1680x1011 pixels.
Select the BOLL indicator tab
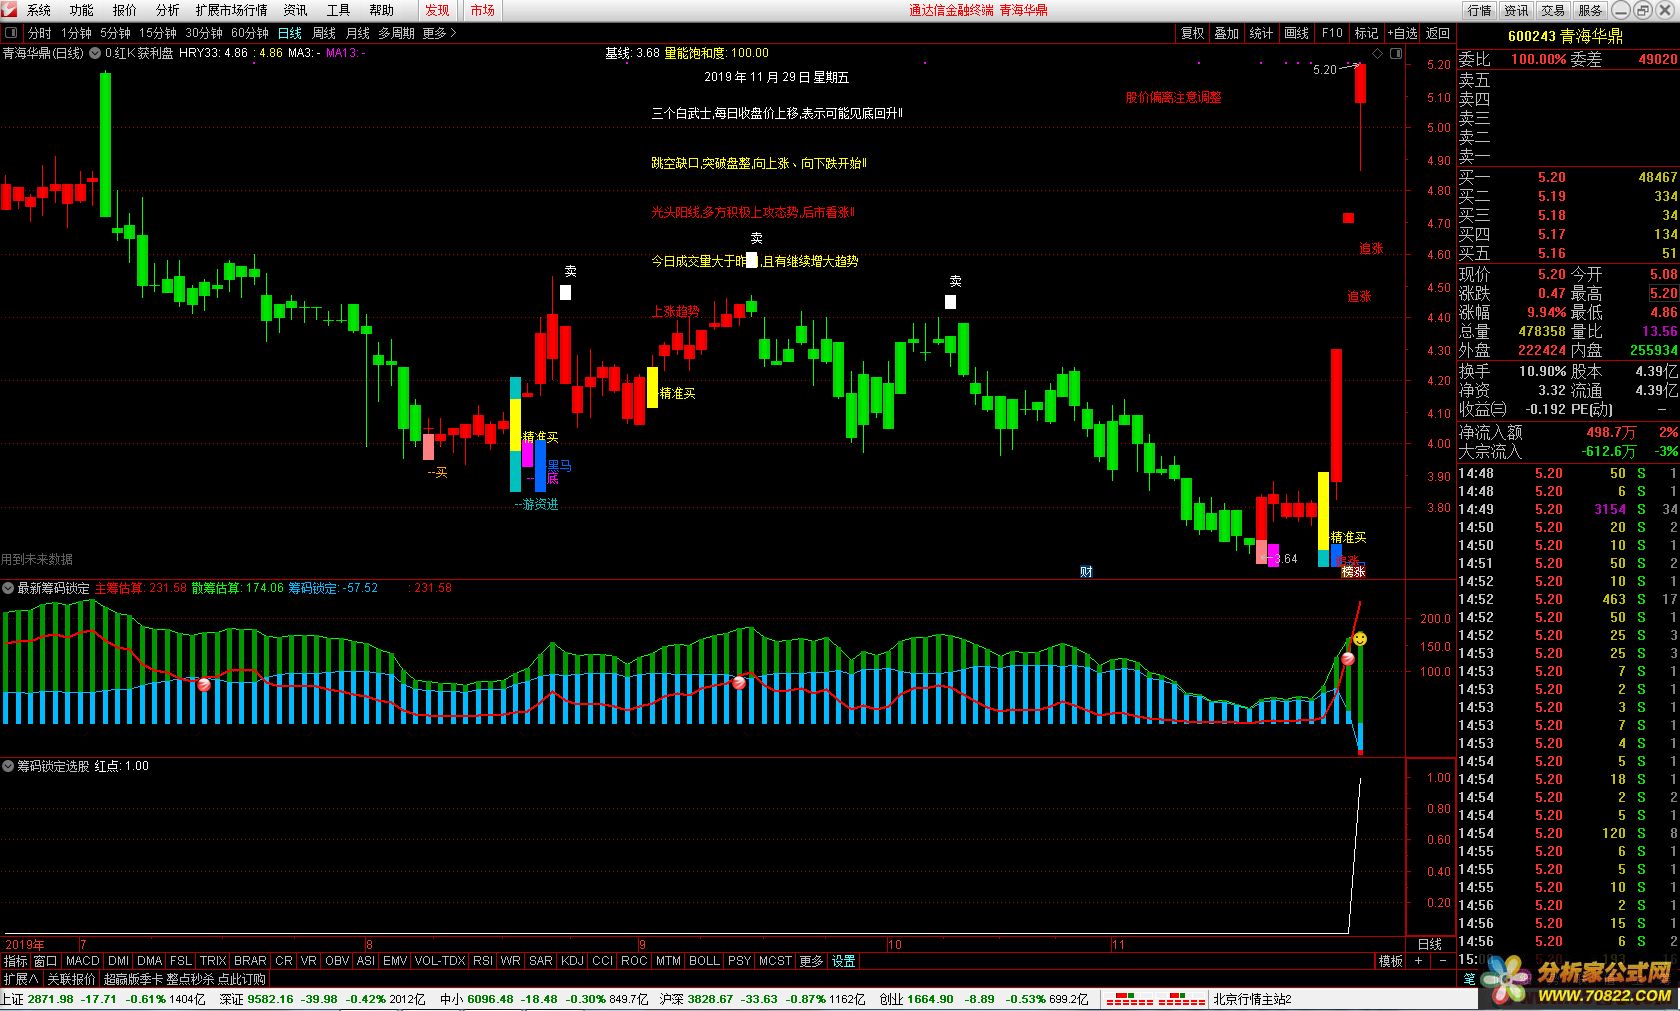click(704, 961)
